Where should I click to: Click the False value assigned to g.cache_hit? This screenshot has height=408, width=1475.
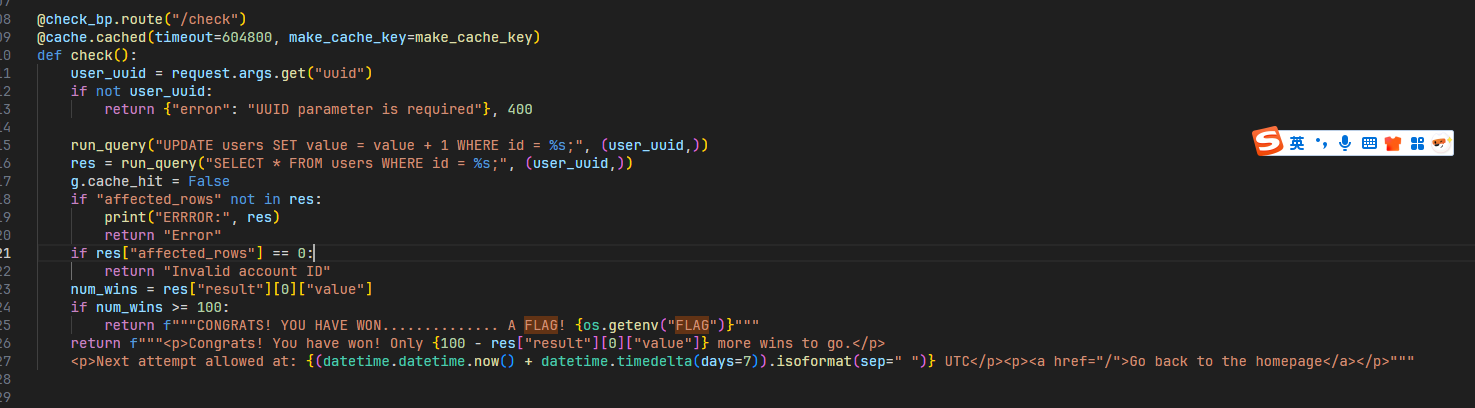click(209, 181)
